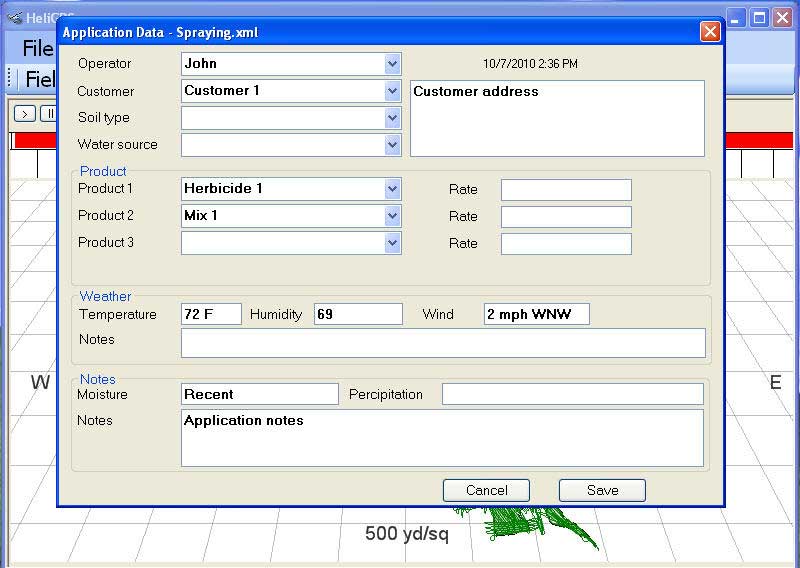
Task: Open the File menu
Action: (37, 48)
